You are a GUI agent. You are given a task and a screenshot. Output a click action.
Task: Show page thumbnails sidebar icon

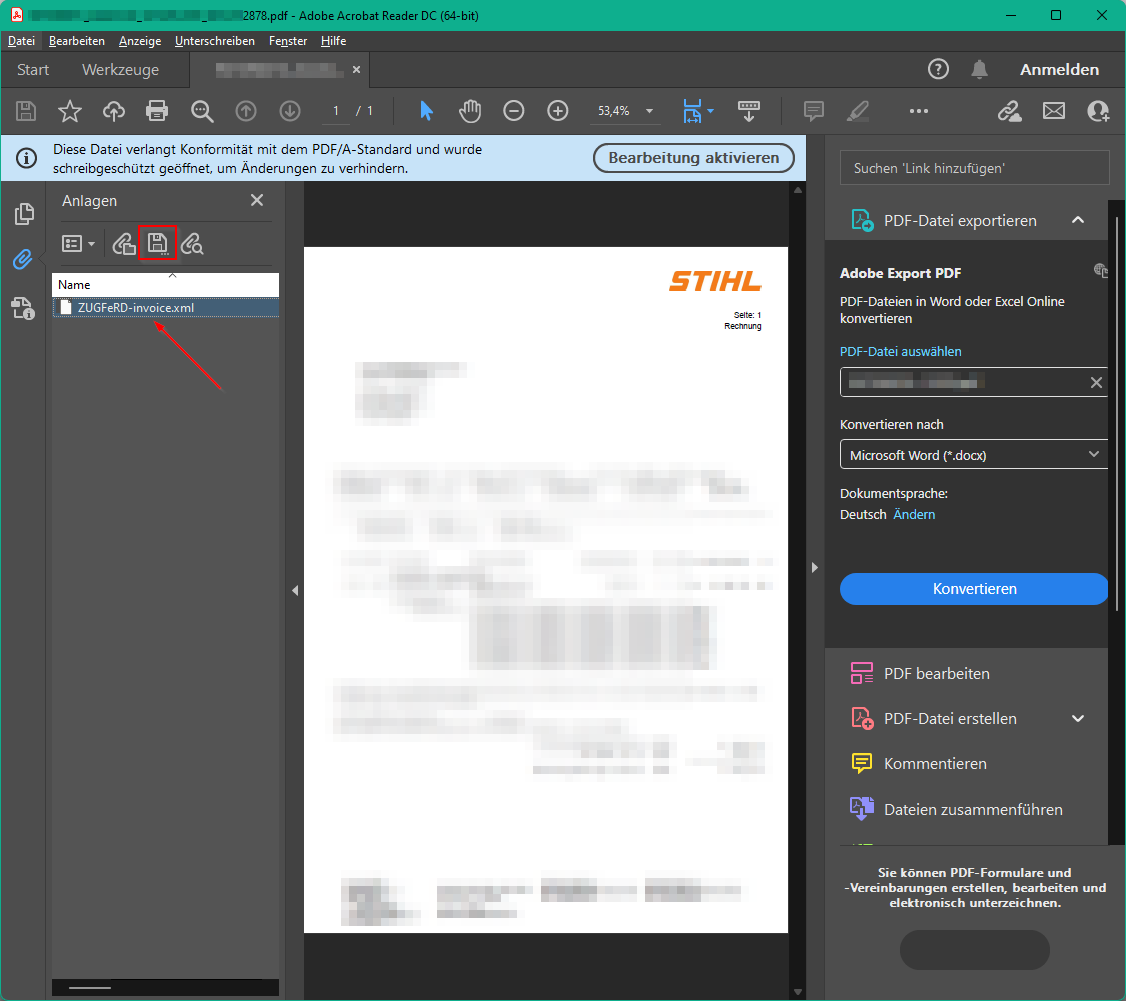click(24, 213)
